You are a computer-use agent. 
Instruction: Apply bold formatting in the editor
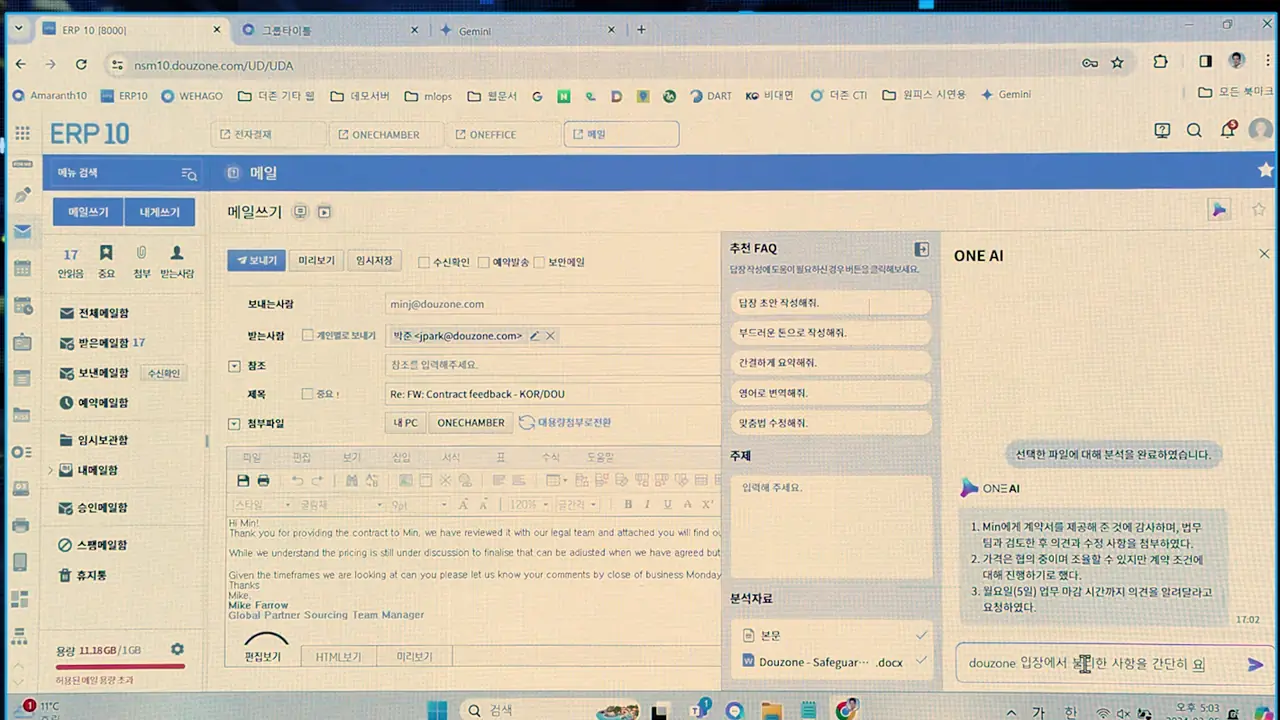pyautogui.click(x=628, y=504)
